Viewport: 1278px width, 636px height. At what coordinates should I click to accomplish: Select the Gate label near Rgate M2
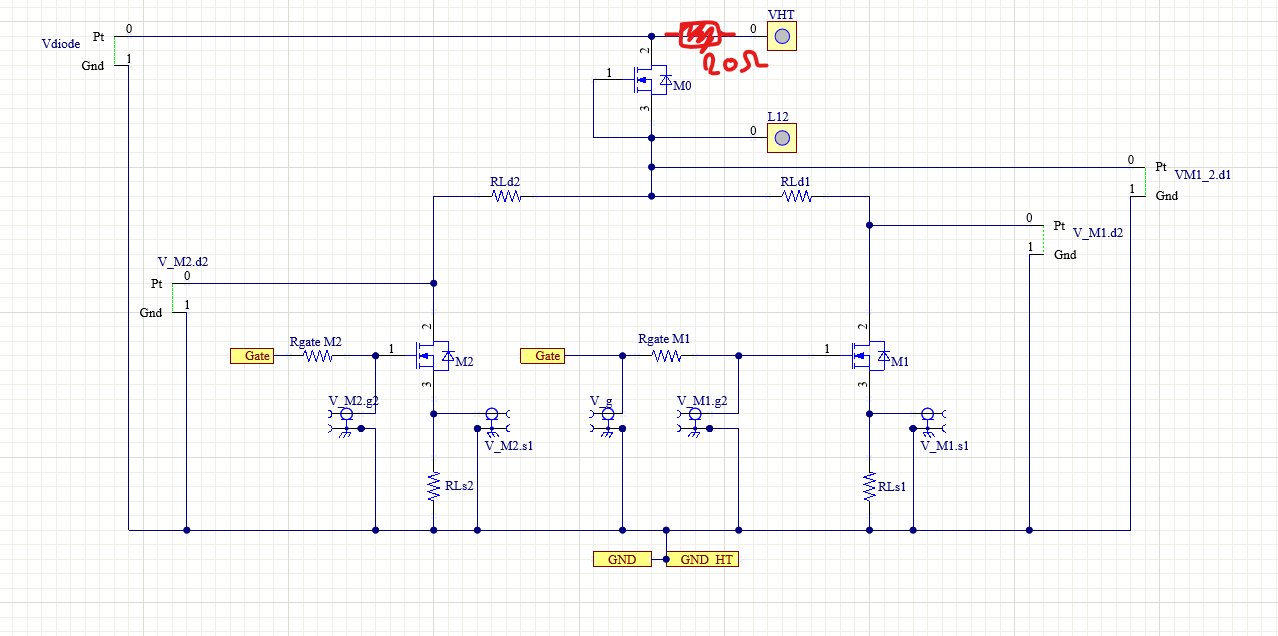(251, 356)
